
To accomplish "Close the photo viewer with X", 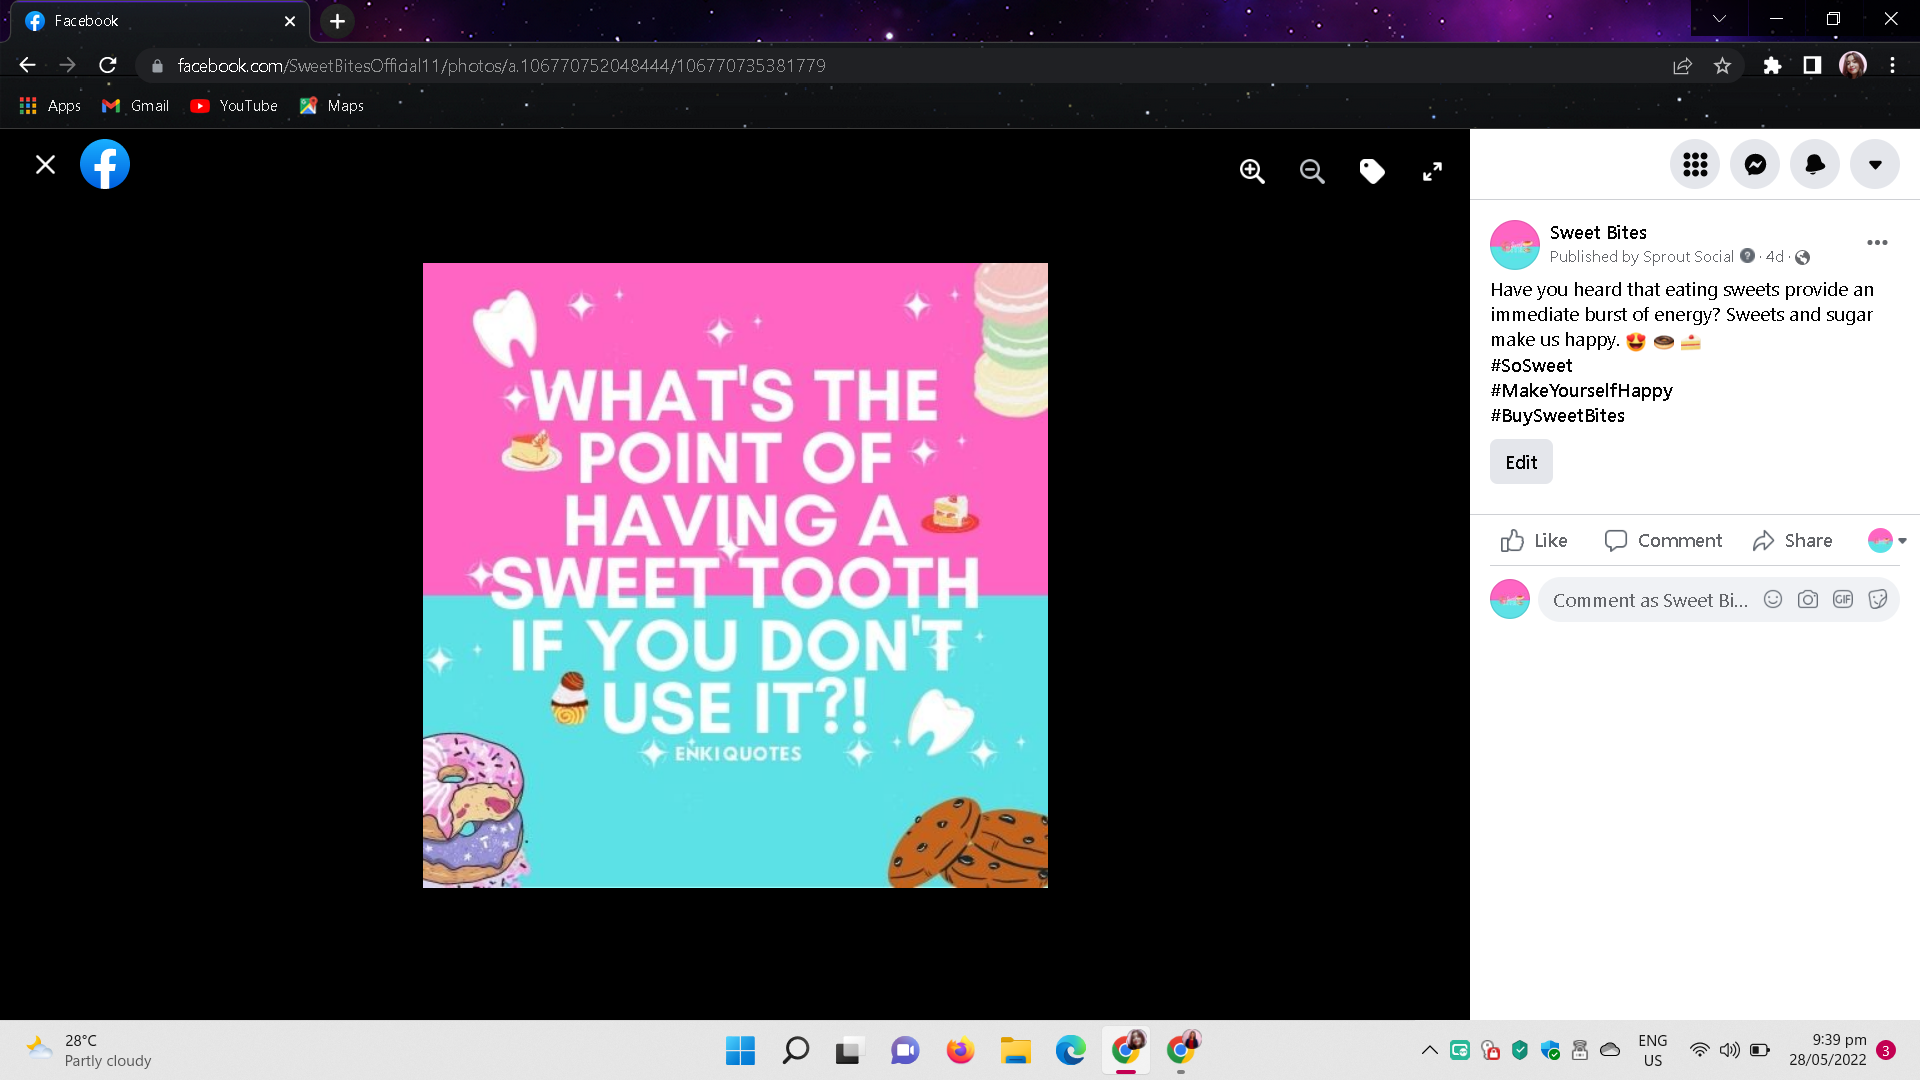I will 45,165.
